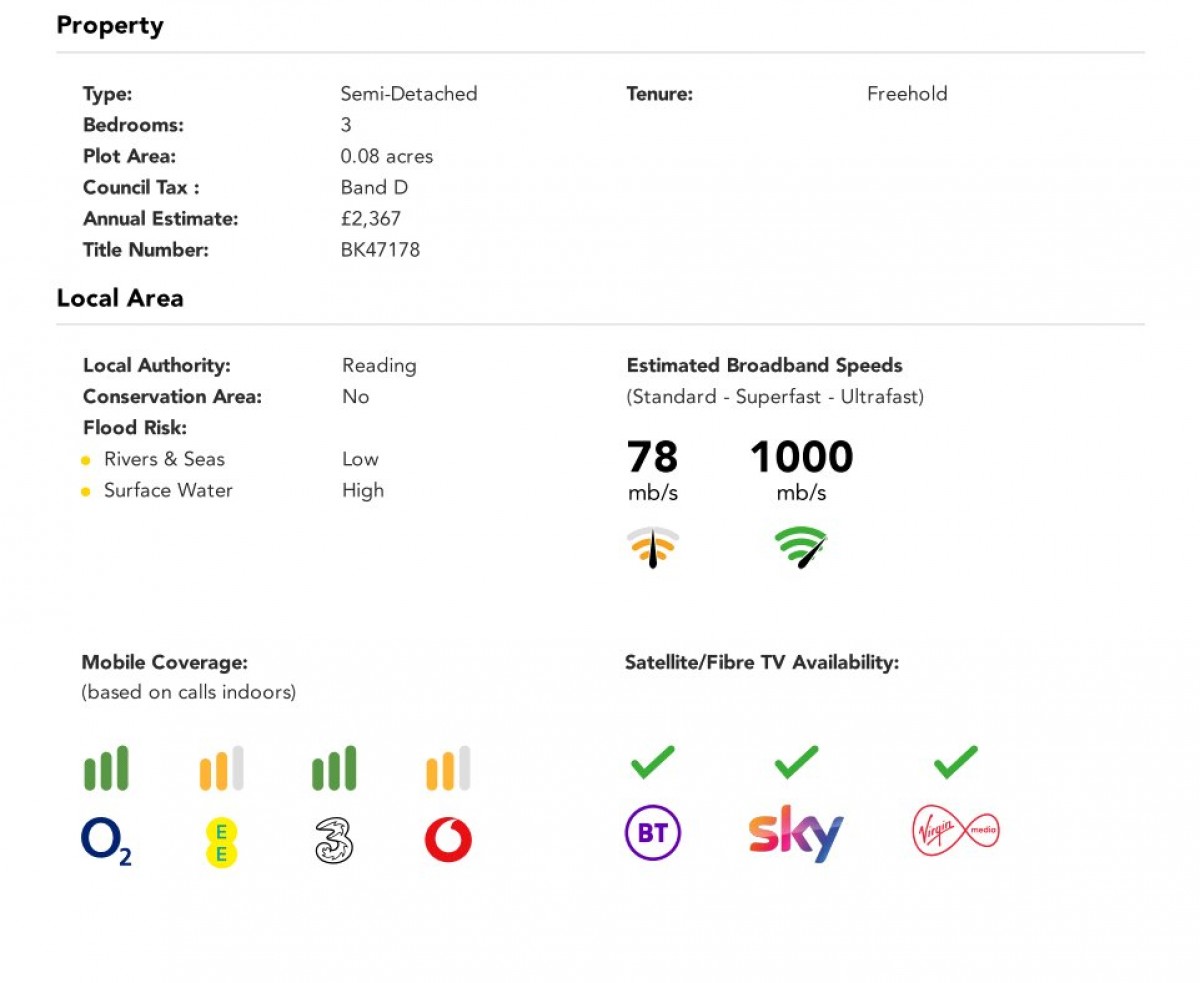Click the Council Tax Band D value

click(374, 187)
